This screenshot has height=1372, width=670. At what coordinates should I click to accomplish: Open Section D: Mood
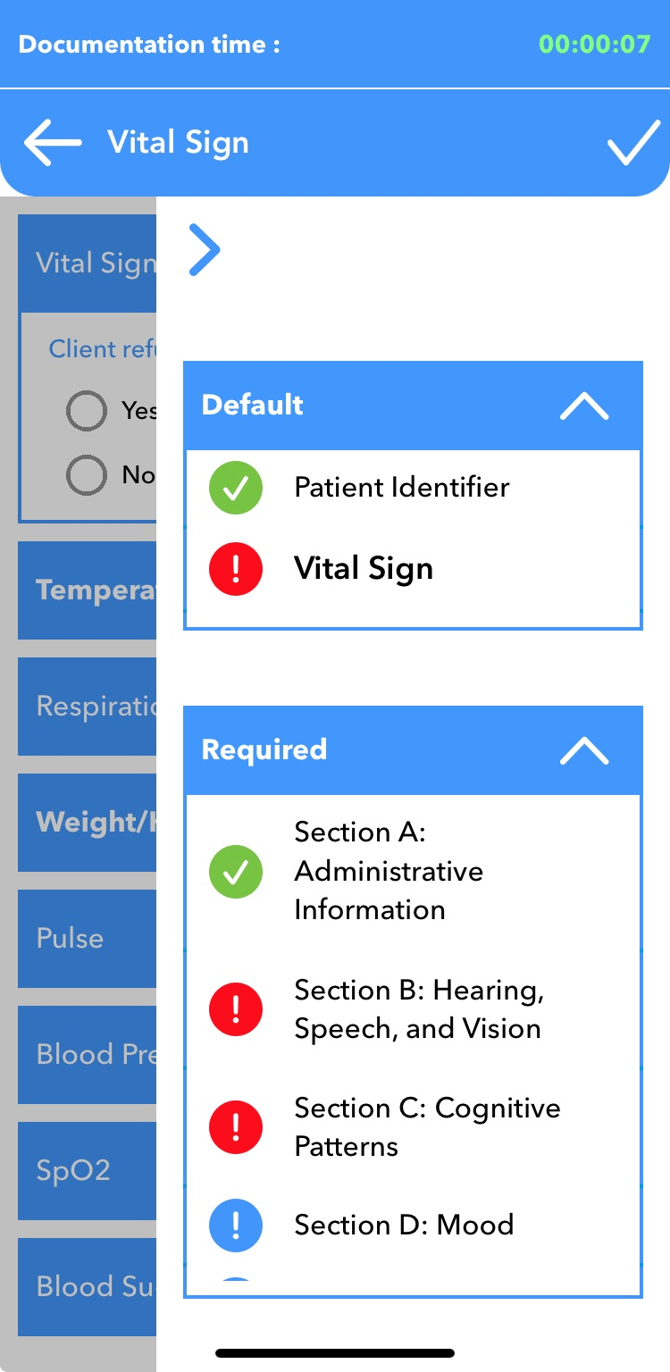click(404, 1225)
